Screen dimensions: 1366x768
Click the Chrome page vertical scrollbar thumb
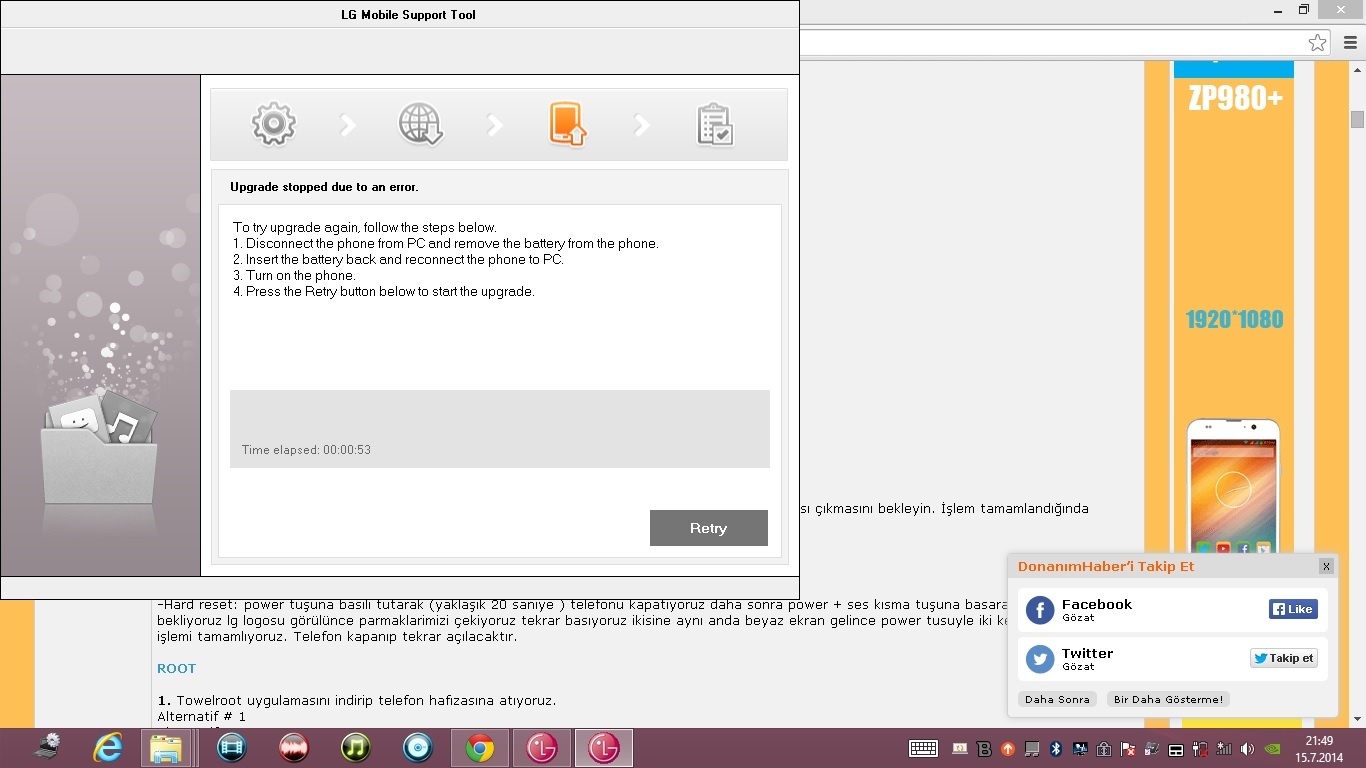(x=1357, y=119)
